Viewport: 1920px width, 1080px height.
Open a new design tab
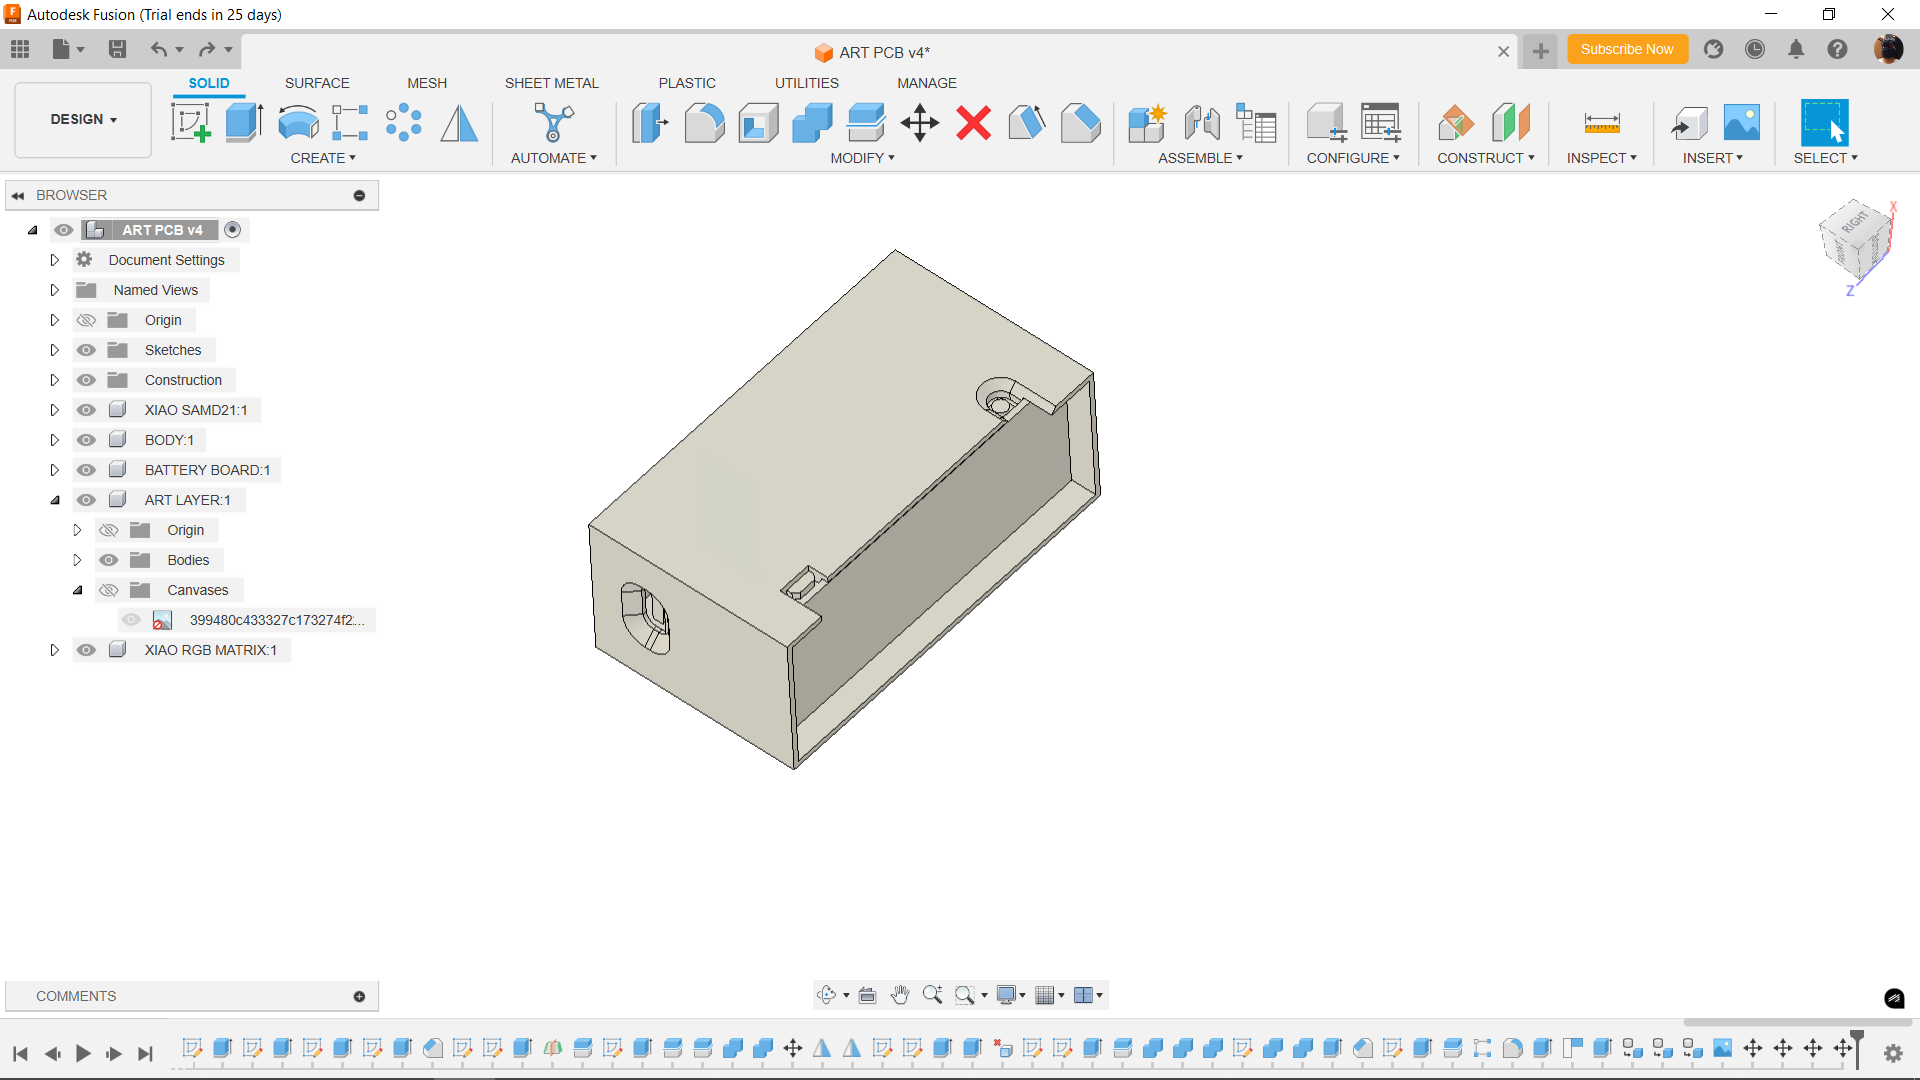click(x=1541, y=51)
